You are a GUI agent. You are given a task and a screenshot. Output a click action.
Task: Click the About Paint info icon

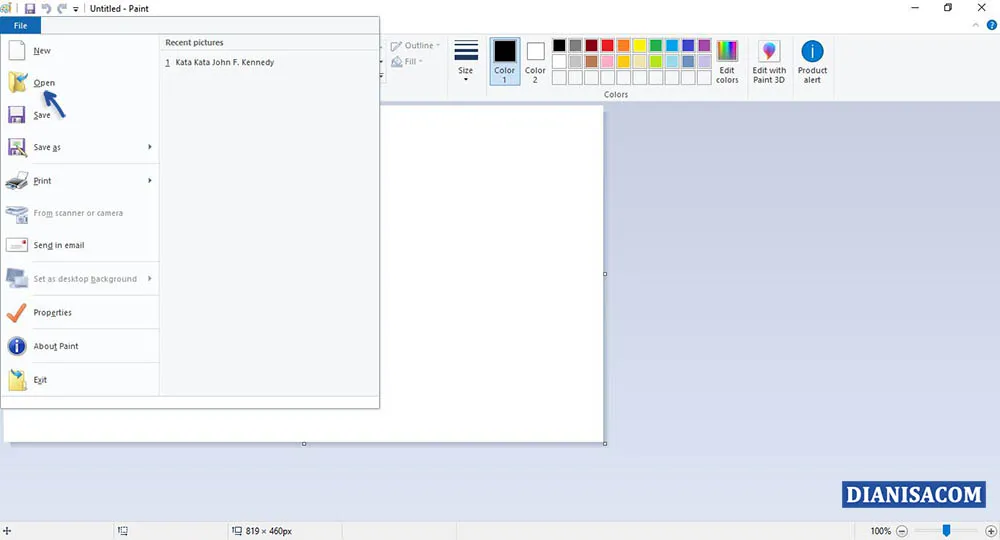[17, 346]
